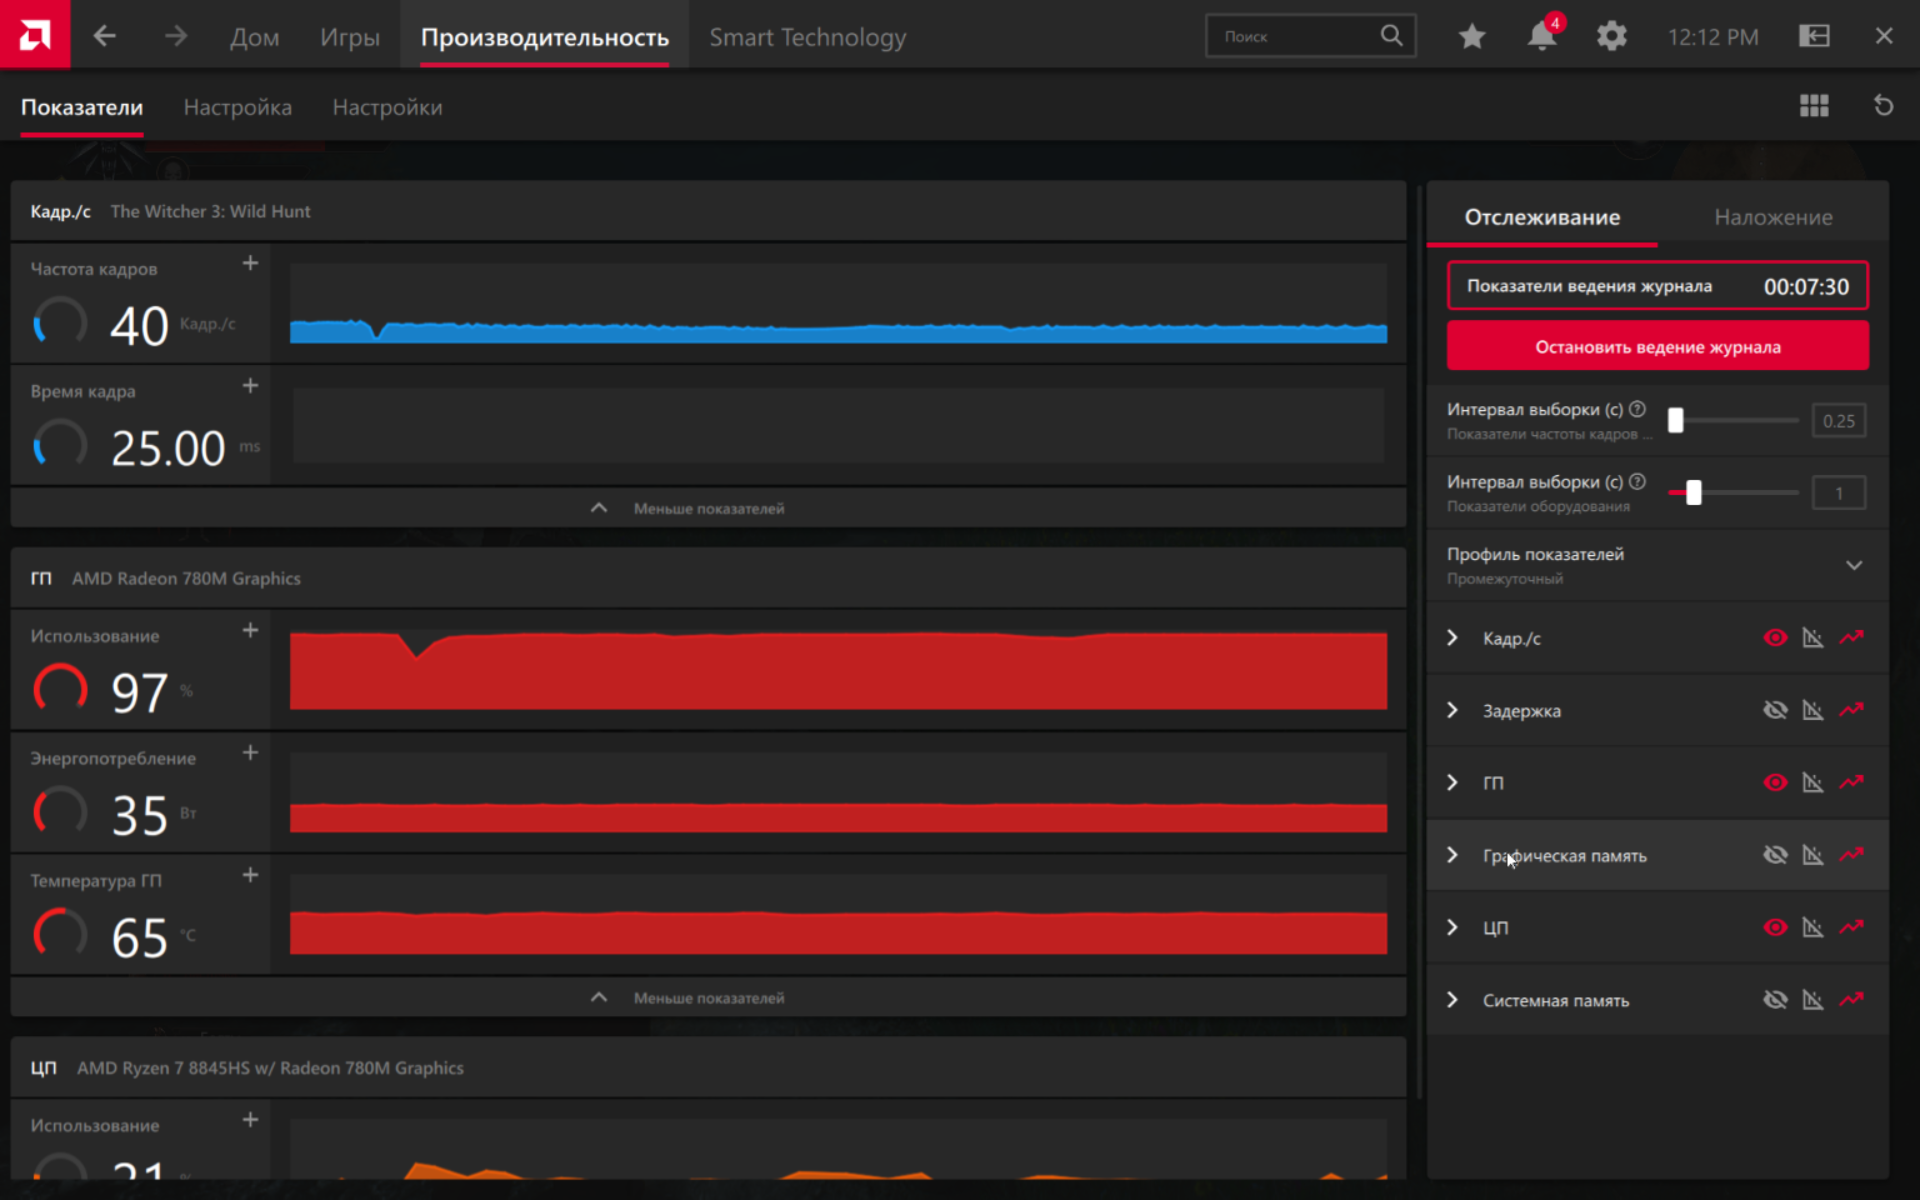Click help icon for hardware sampling interval
The width and height of the screenshot is (1920, 1200).
pos(1637,481)
